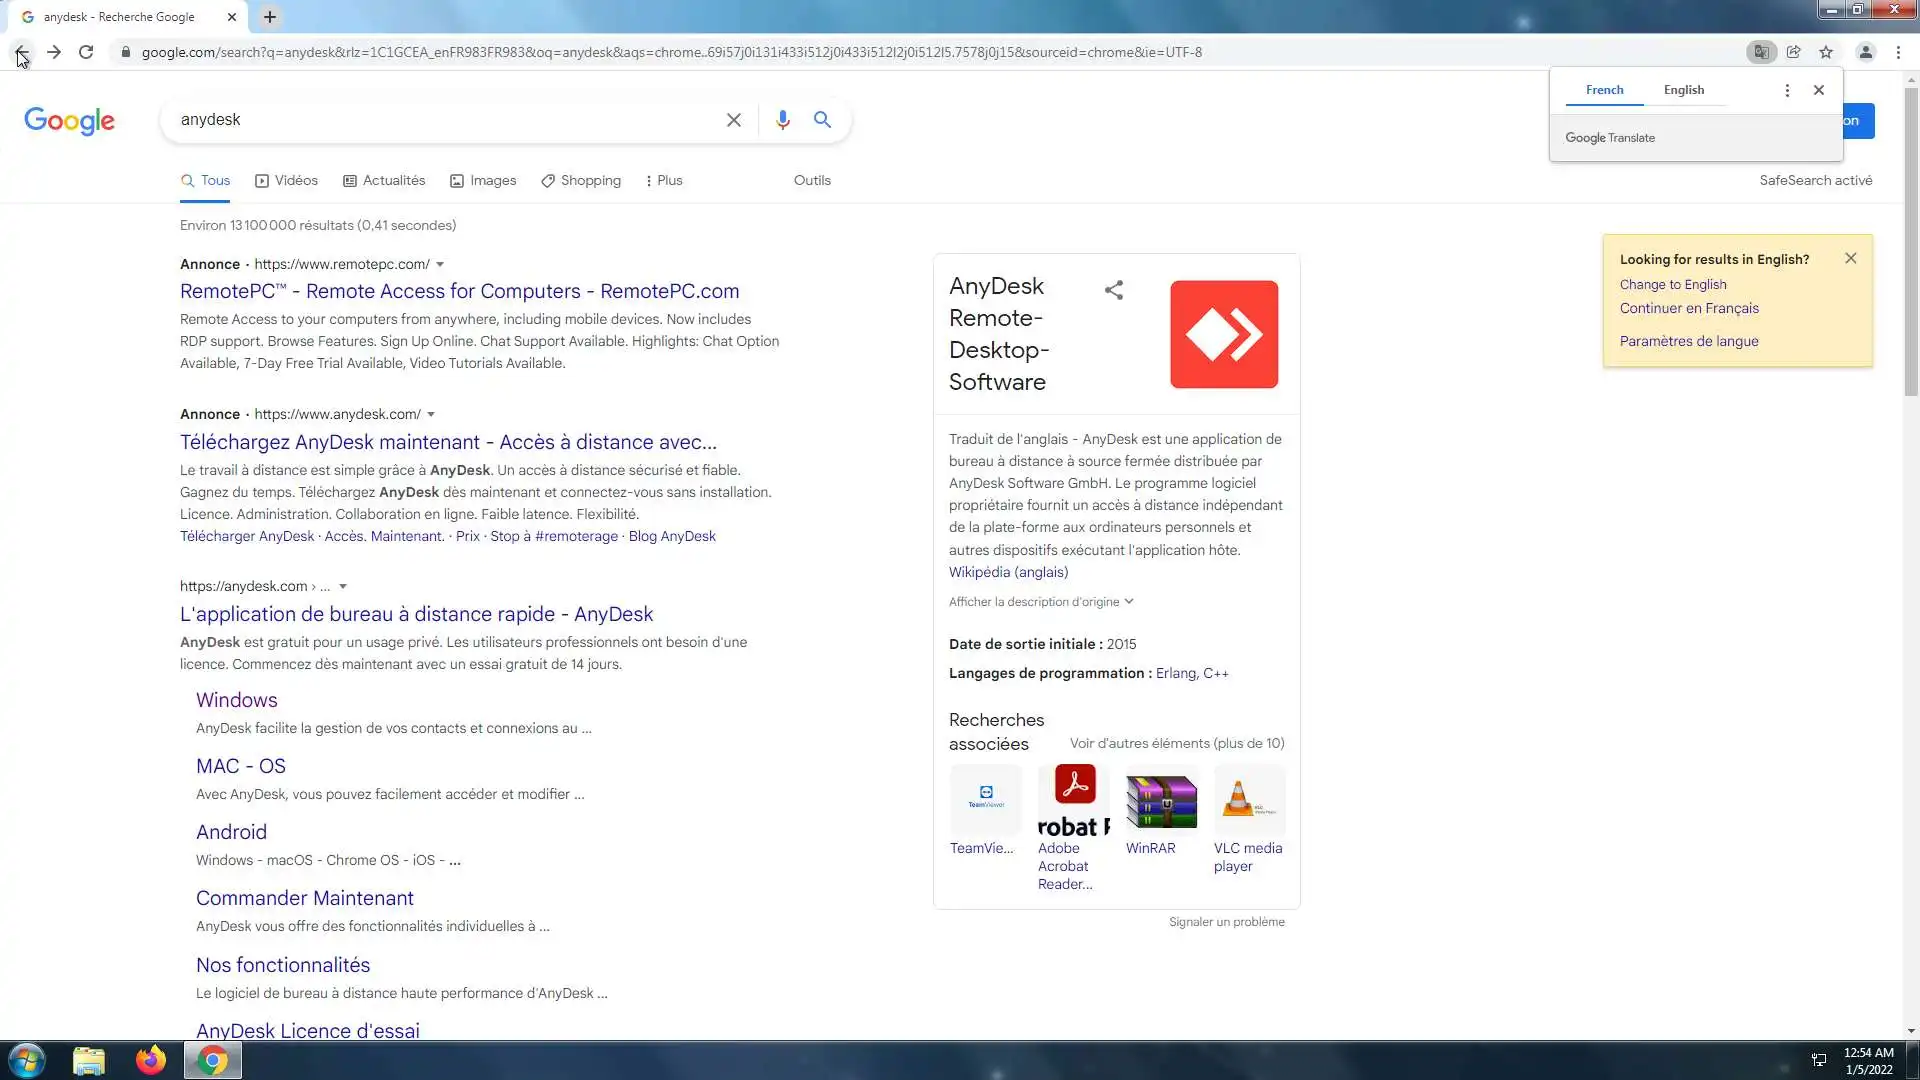This screenshot has width=1920, height=1080.
Task: Expand the Plus more options menu
Action: [663, 181]
